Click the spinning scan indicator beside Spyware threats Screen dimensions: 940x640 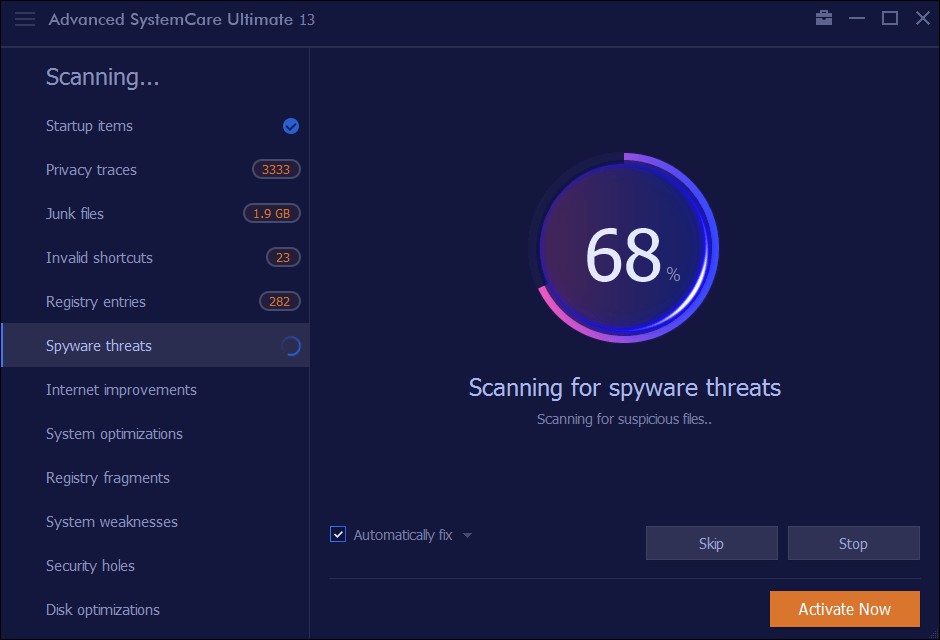(x=290, y=345)
